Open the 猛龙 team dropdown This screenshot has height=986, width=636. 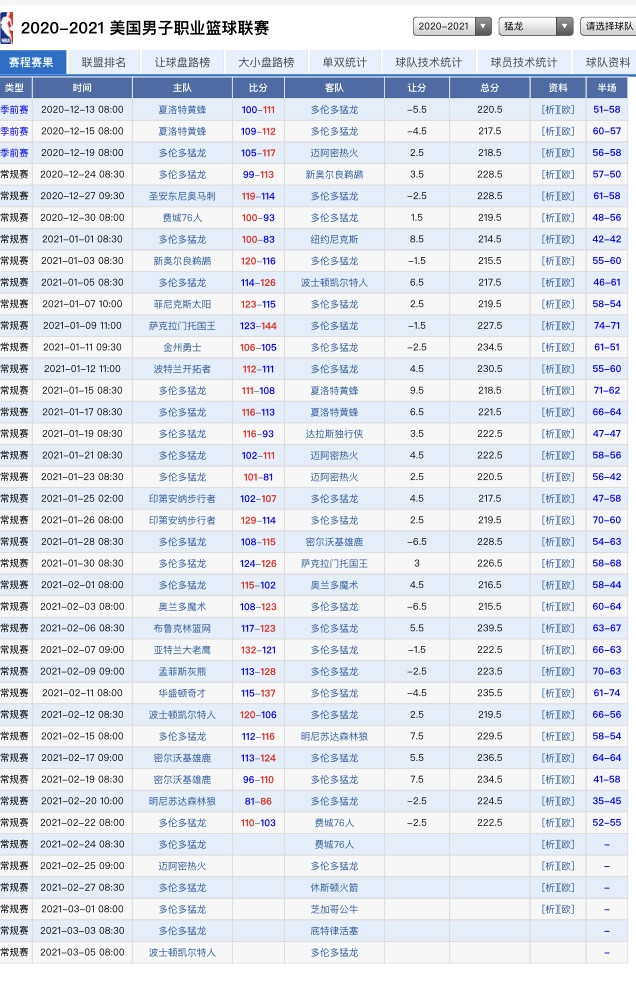pyautogui.click(x=535, y=26)
